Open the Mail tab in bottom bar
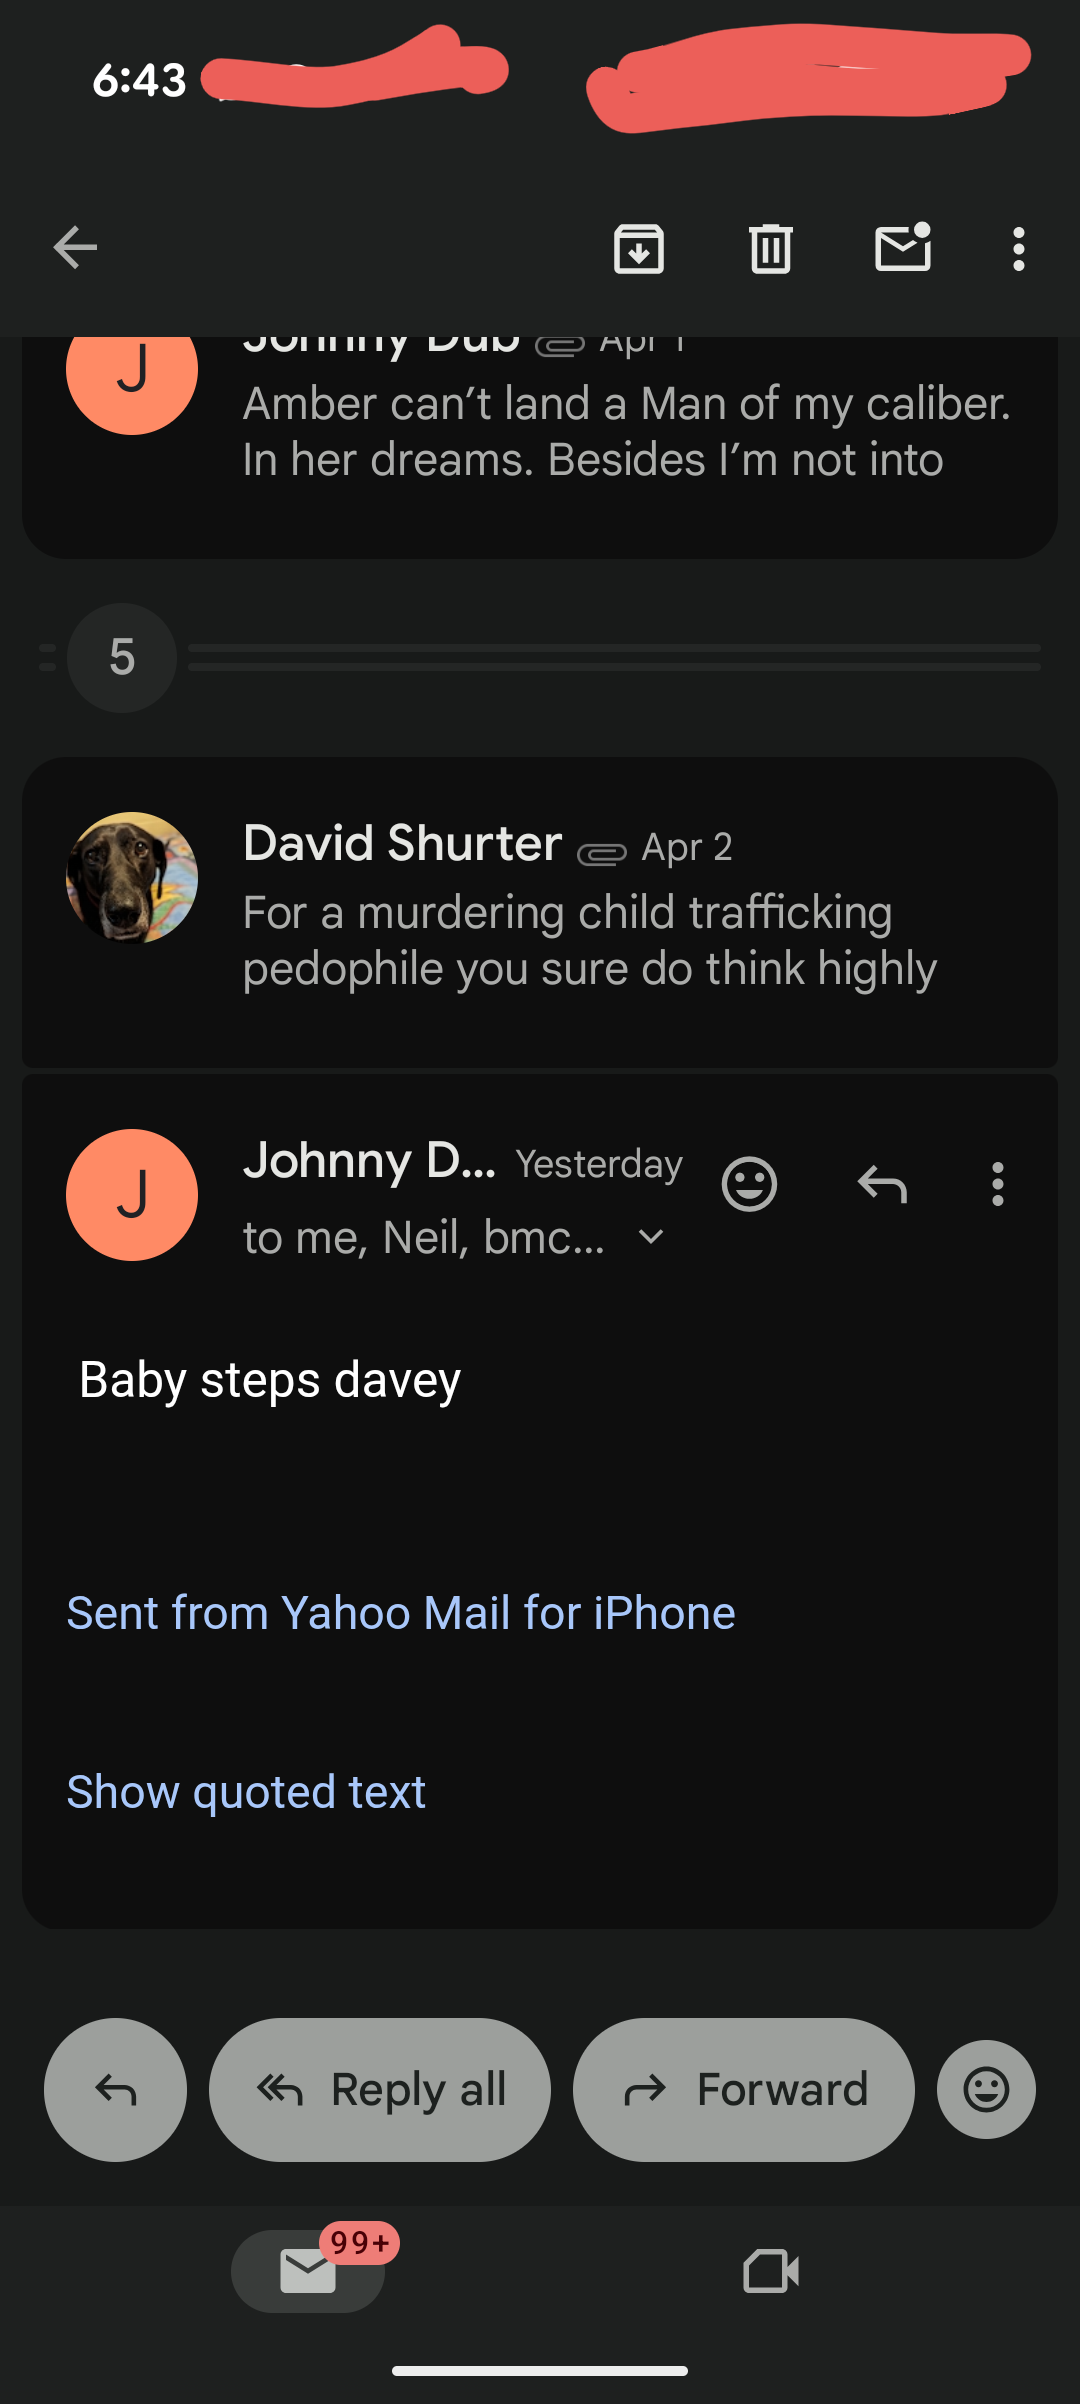The height and width of the screenshot is (2404, 1080). click(x=308, y=2271)
